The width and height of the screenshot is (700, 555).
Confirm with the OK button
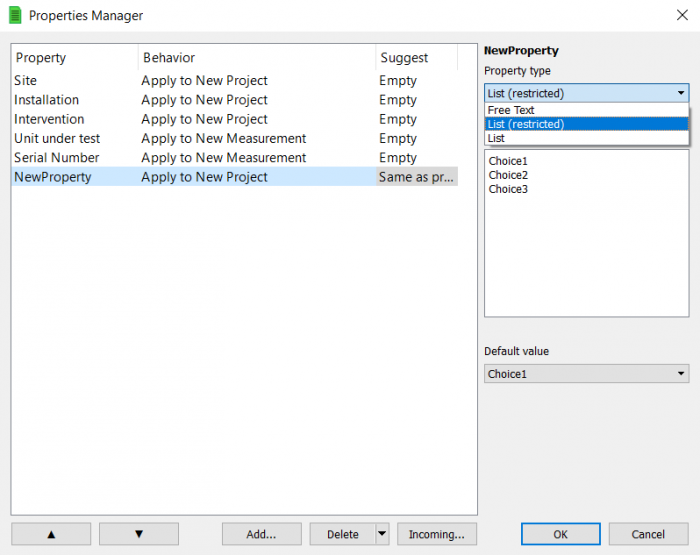[x=560, y=534]
